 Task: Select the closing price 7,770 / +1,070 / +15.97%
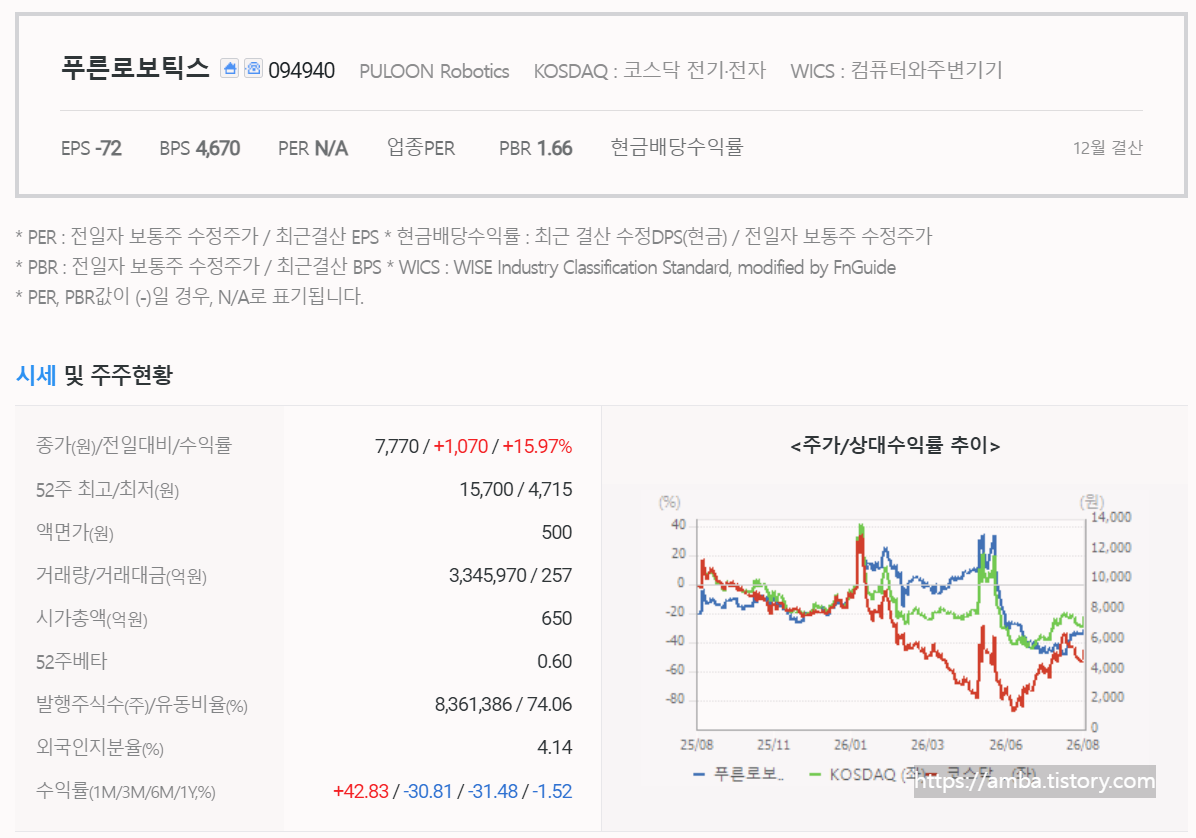[473, 446]
